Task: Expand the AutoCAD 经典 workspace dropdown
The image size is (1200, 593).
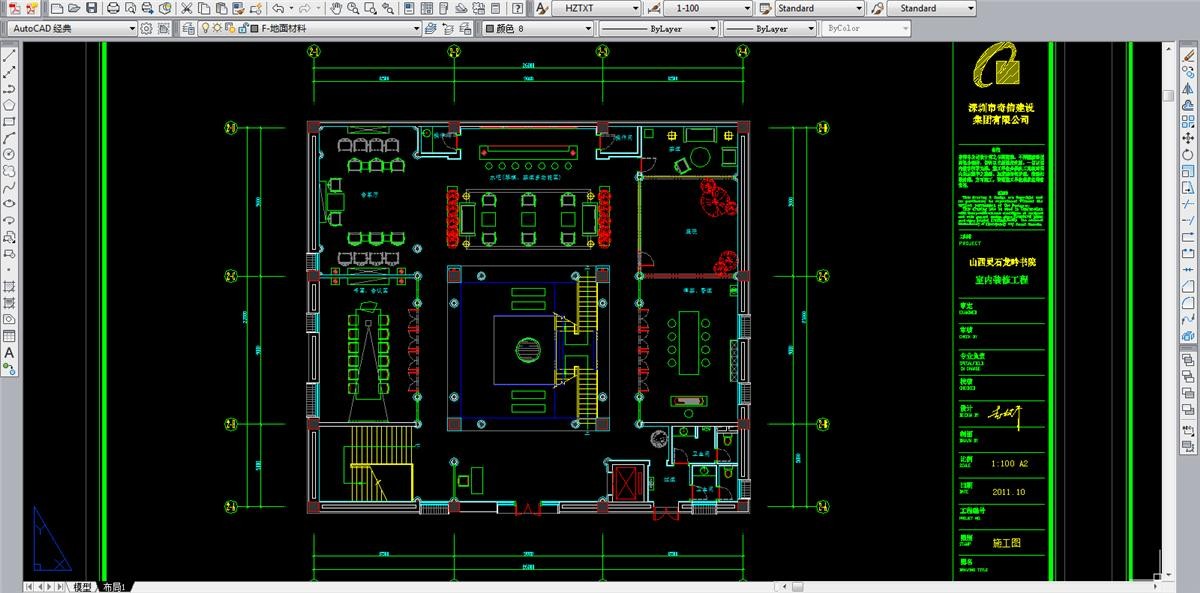Action: pos(133,29)
